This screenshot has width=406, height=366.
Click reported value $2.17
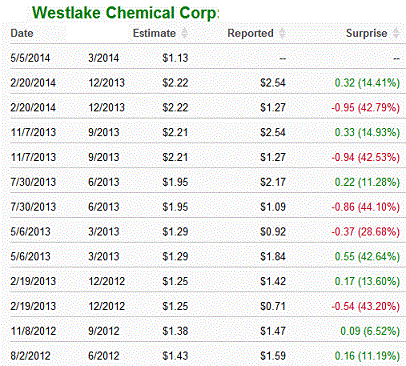tap(273, 182)
